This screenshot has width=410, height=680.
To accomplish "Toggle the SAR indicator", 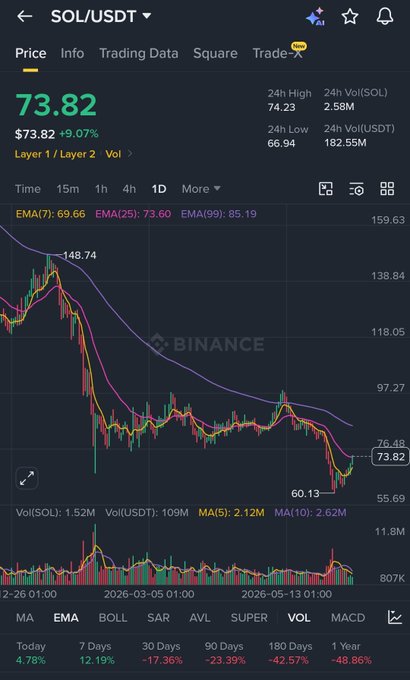I will (x=158, y=618).
